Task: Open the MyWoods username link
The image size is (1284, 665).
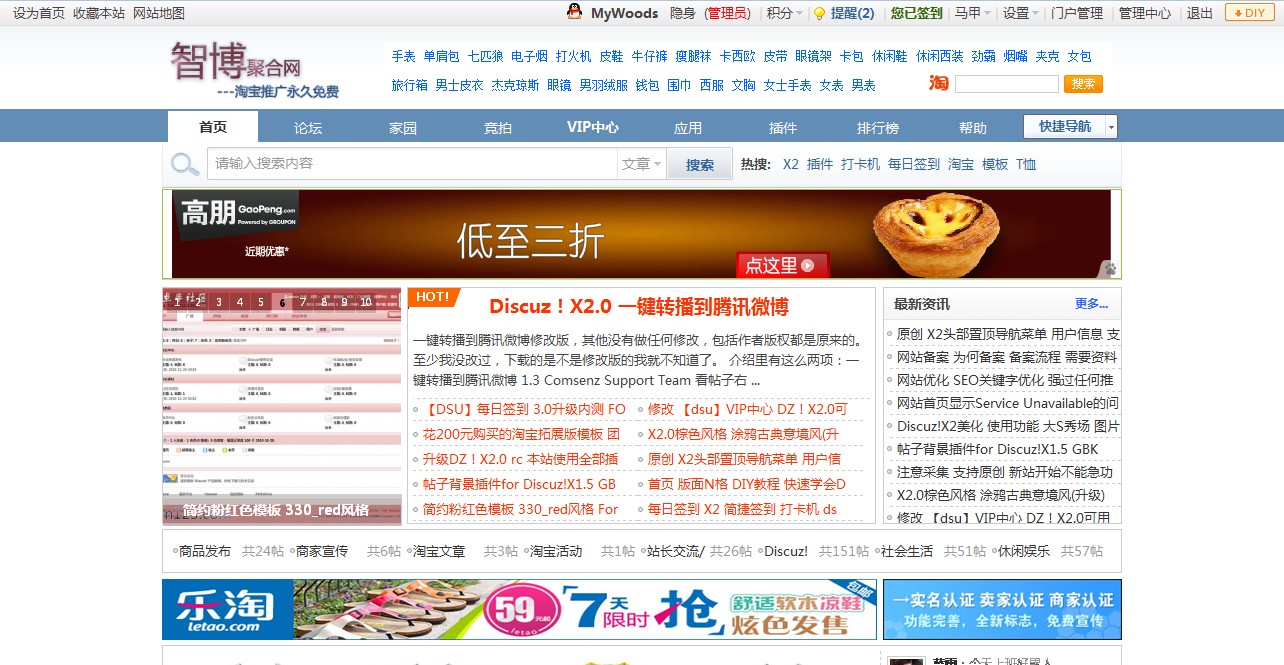Action: pos(625,13)
